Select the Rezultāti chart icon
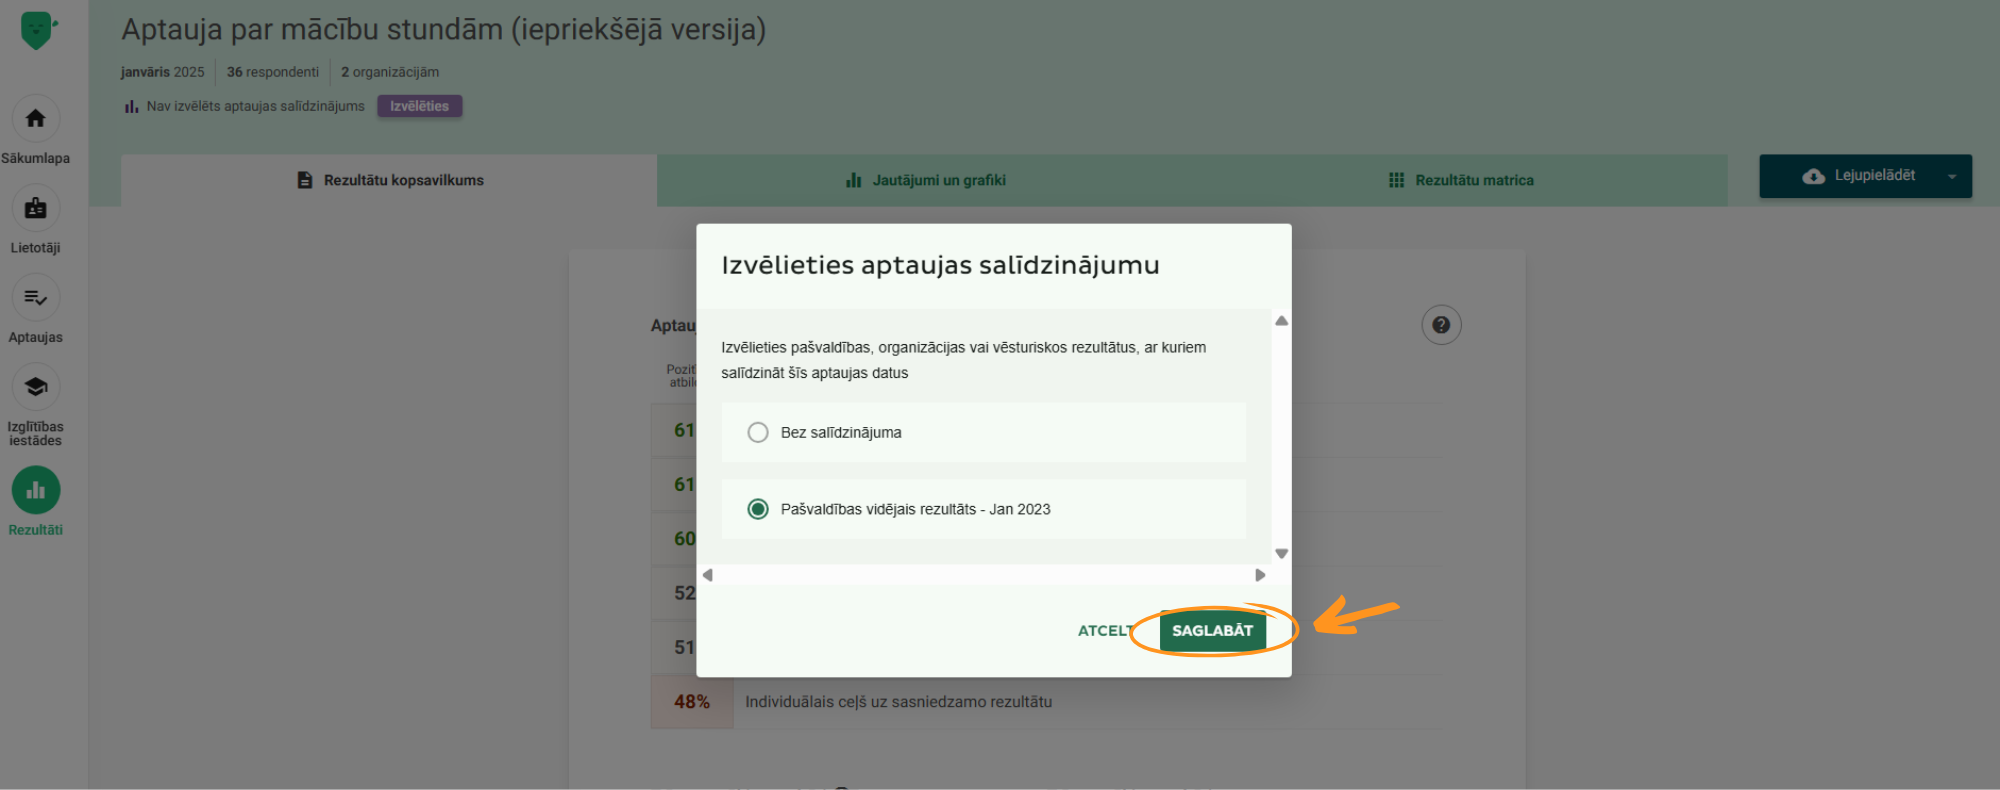Viewport: 2000px width, 790px height. (x=36, y=490)
